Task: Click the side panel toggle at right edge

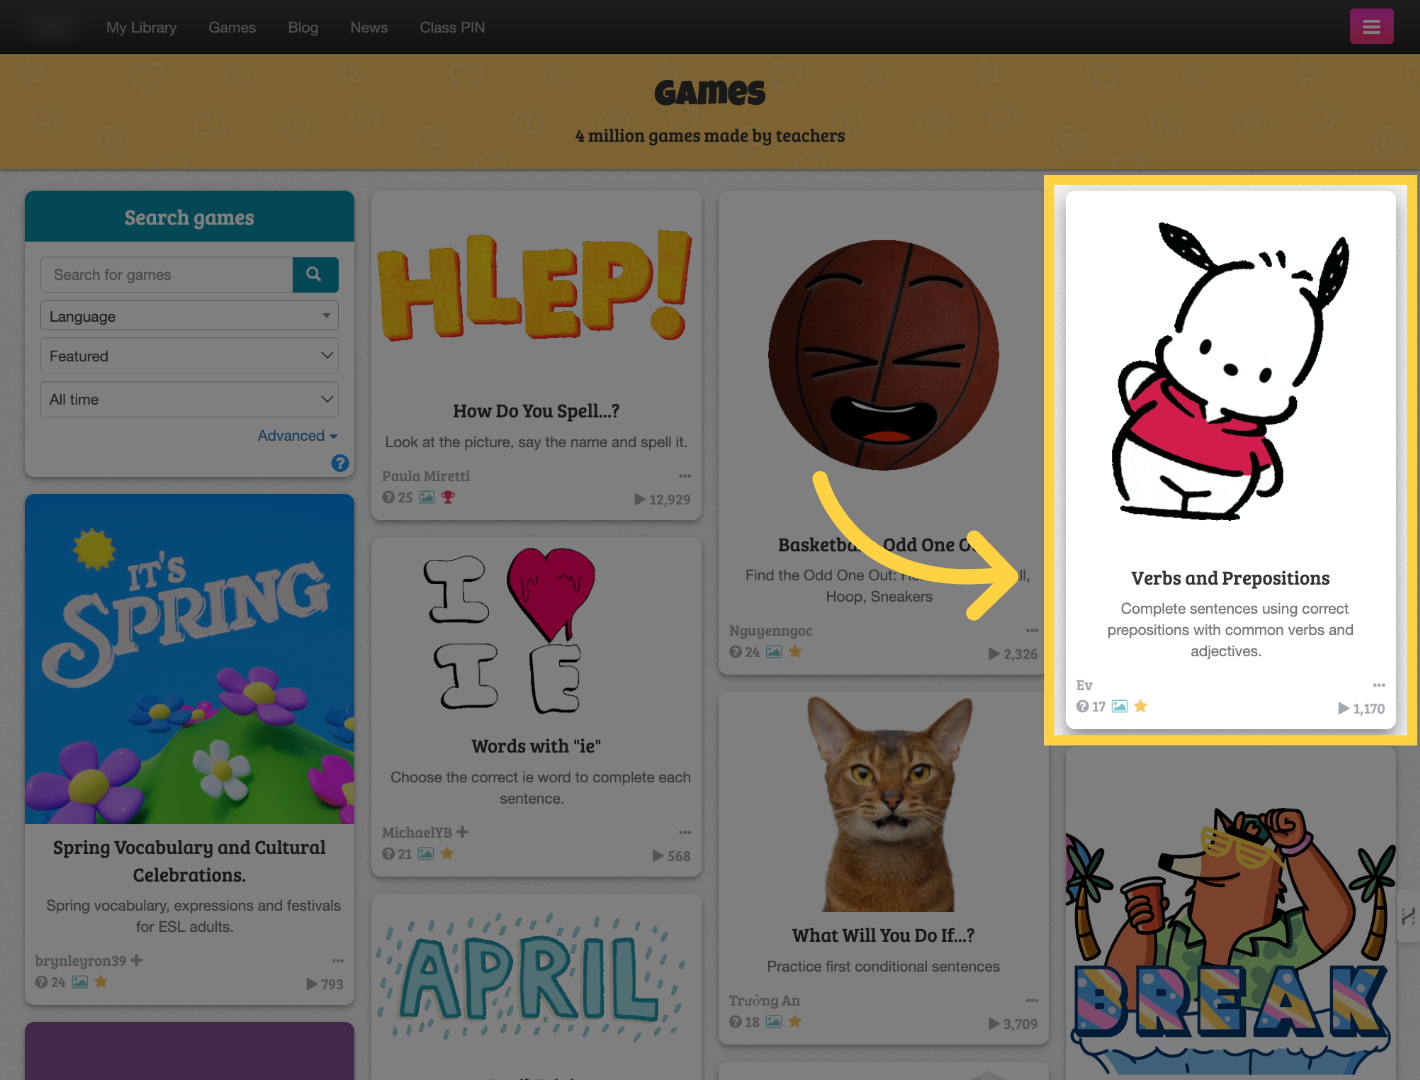Action: pos(1408,916)
